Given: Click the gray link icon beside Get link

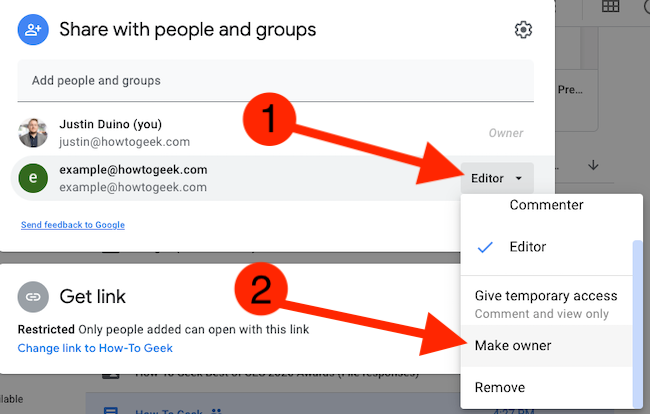Looking at the screenshot, I should pyautogui.click(x=33, y=297).
